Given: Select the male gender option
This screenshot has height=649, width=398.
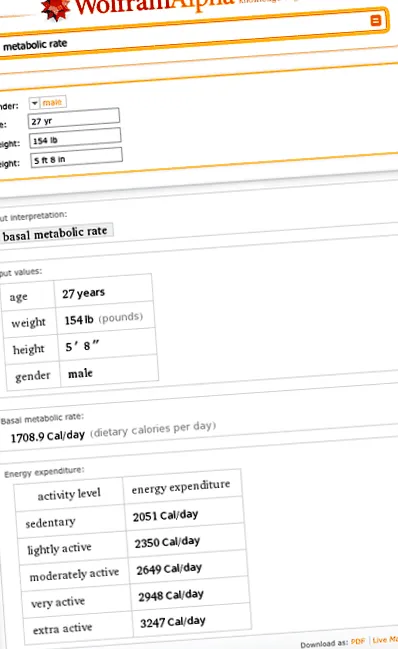Looking at the screenshot, I should click(x=52, y=102).
